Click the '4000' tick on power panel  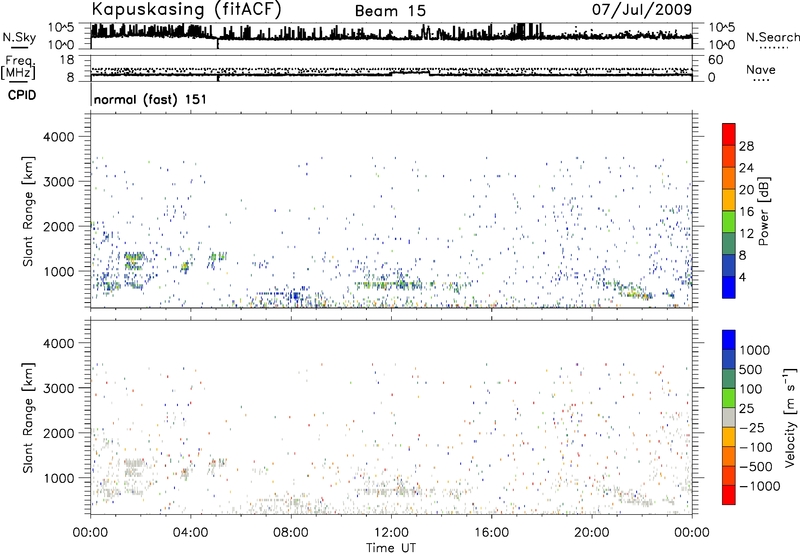[59, 137]
